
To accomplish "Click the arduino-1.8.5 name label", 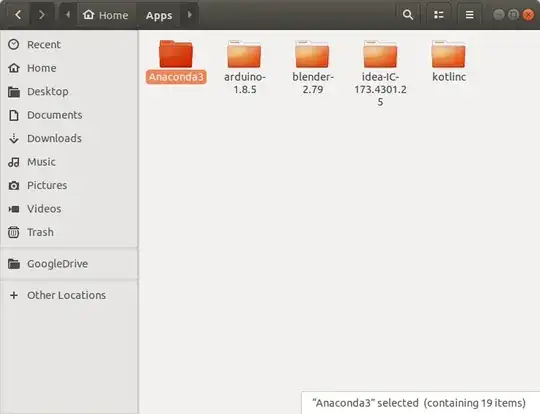I will point(245,83).
